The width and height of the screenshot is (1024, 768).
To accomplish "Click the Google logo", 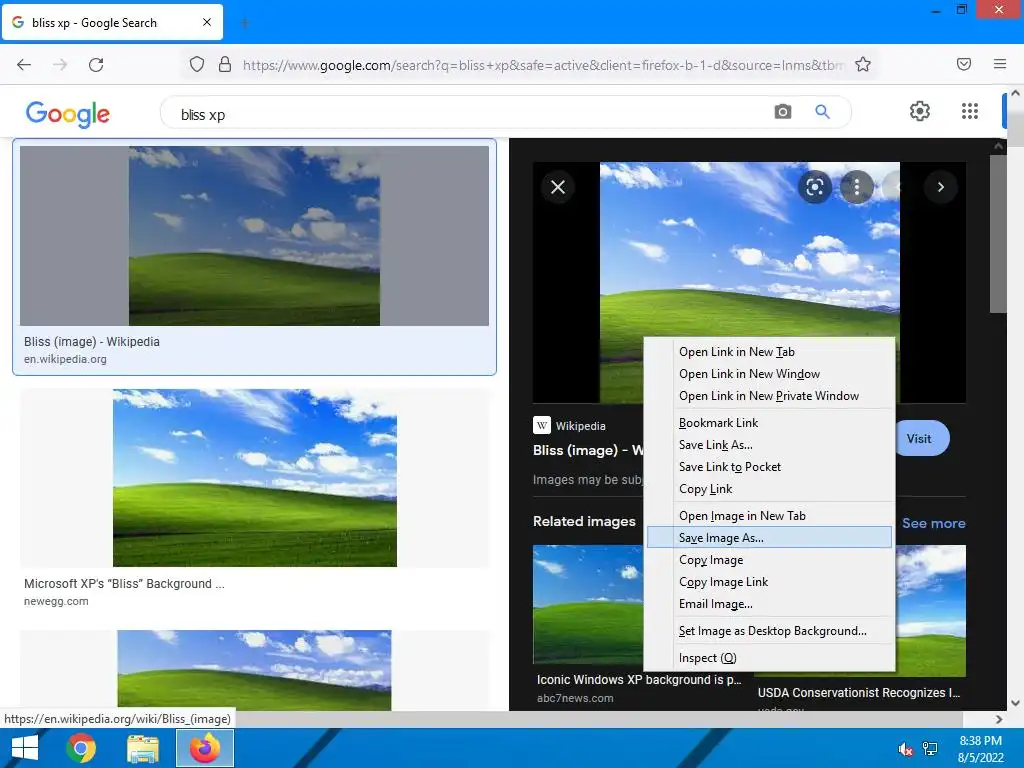I will [x=68, y=114].
